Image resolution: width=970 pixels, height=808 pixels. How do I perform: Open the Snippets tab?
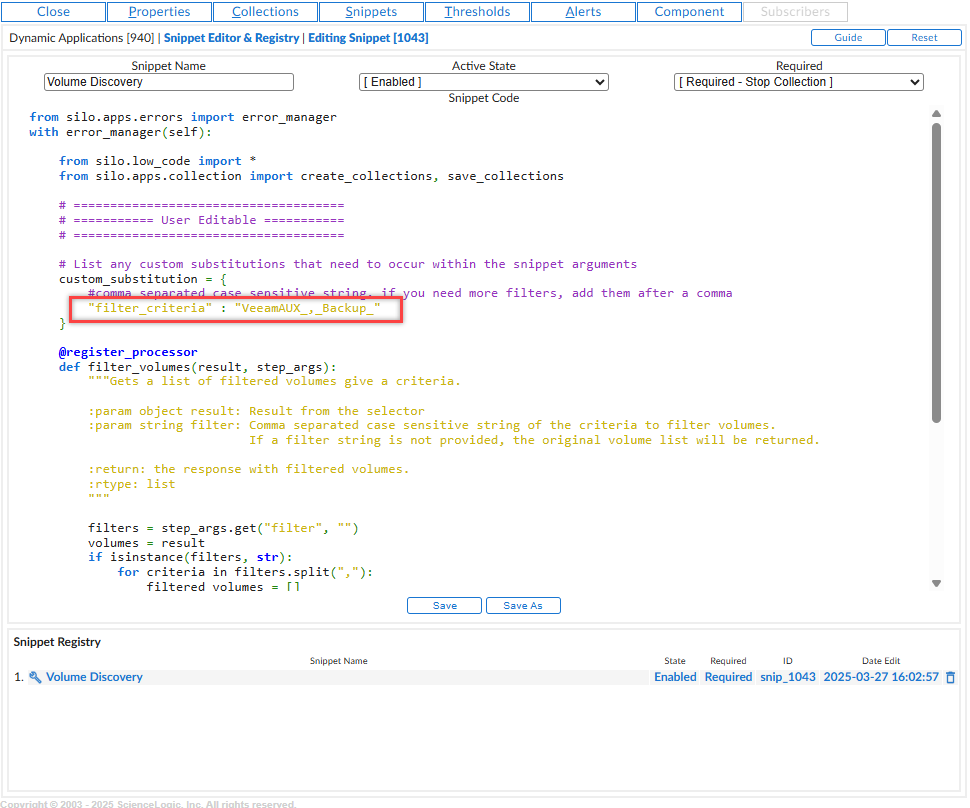[x=371, y=12]
